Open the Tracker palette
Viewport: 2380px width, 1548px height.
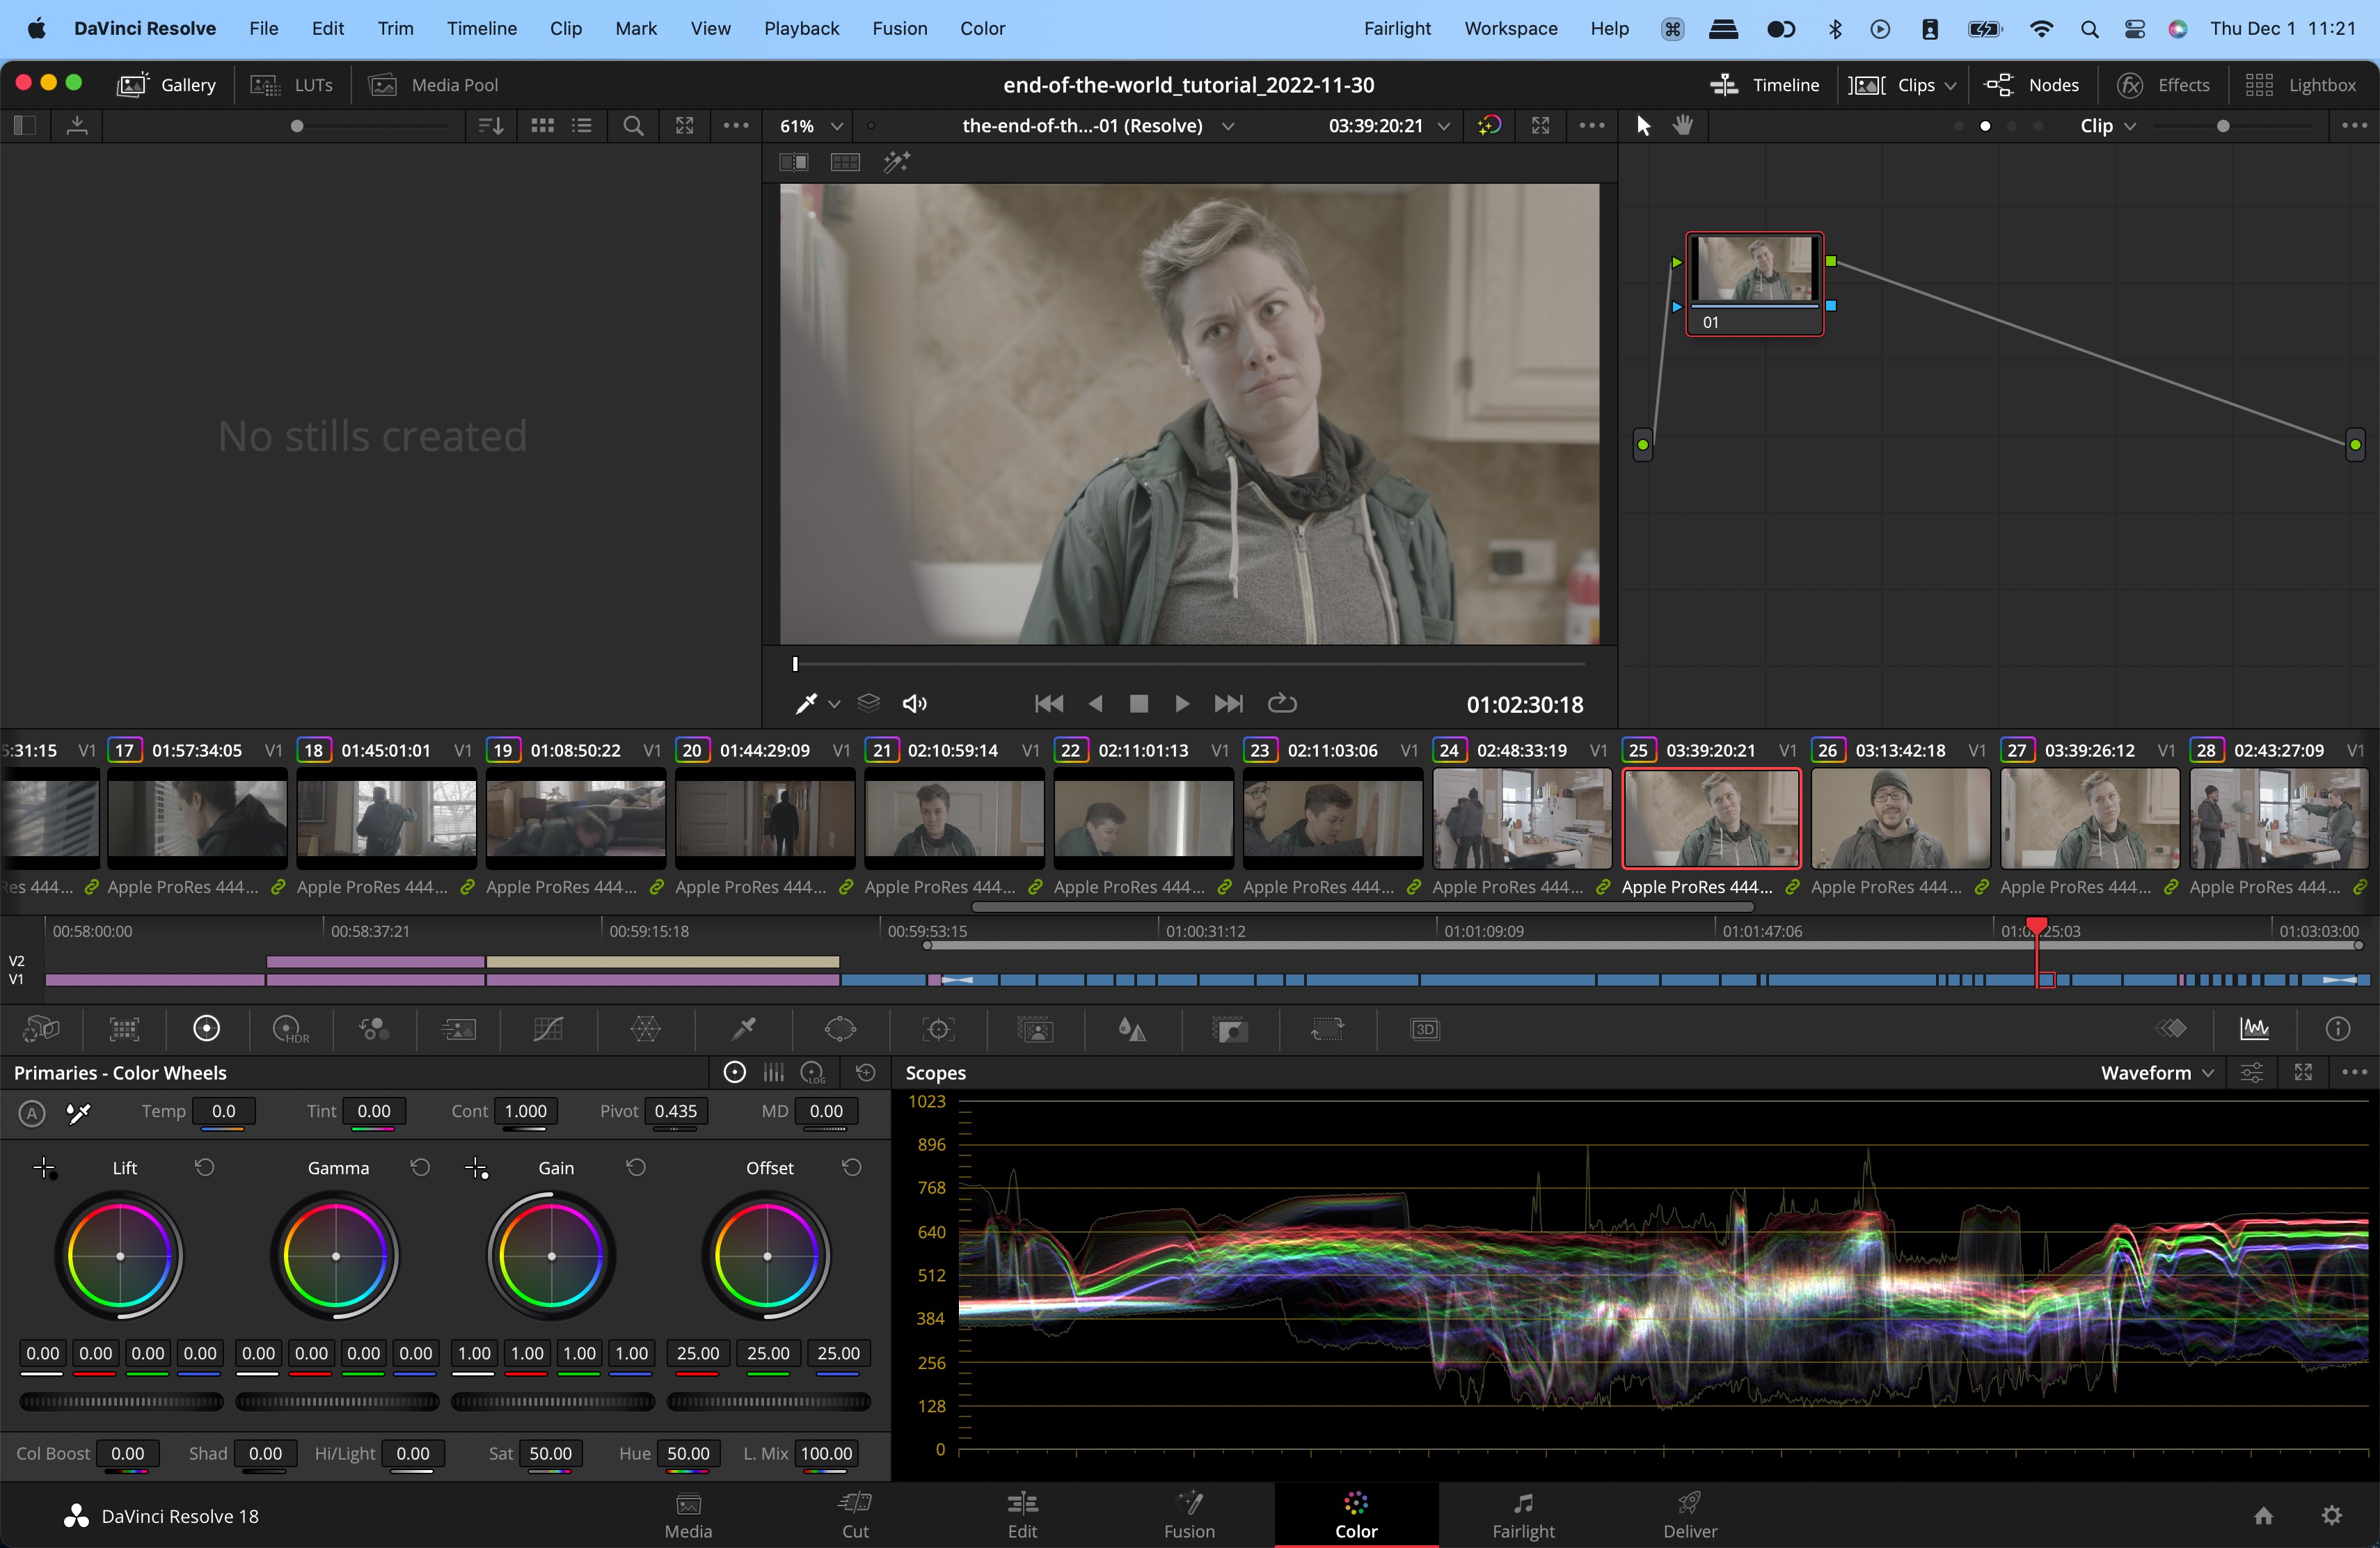(938, 1029)
